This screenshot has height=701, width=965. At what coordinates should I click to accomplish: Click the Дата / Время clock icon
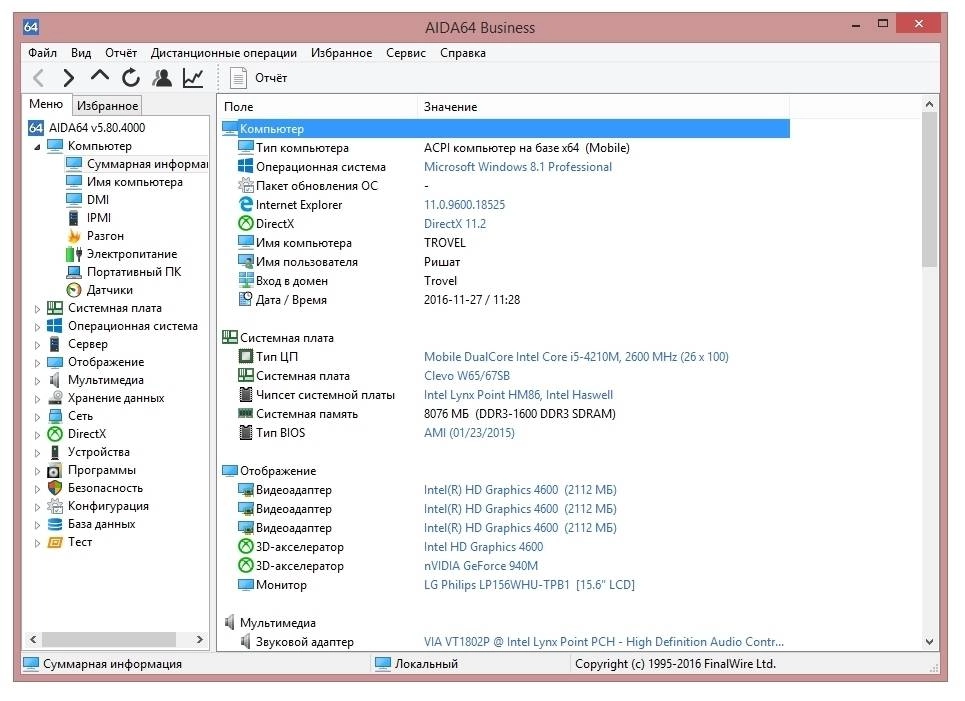pyautogui.click(x=246, y=299)
